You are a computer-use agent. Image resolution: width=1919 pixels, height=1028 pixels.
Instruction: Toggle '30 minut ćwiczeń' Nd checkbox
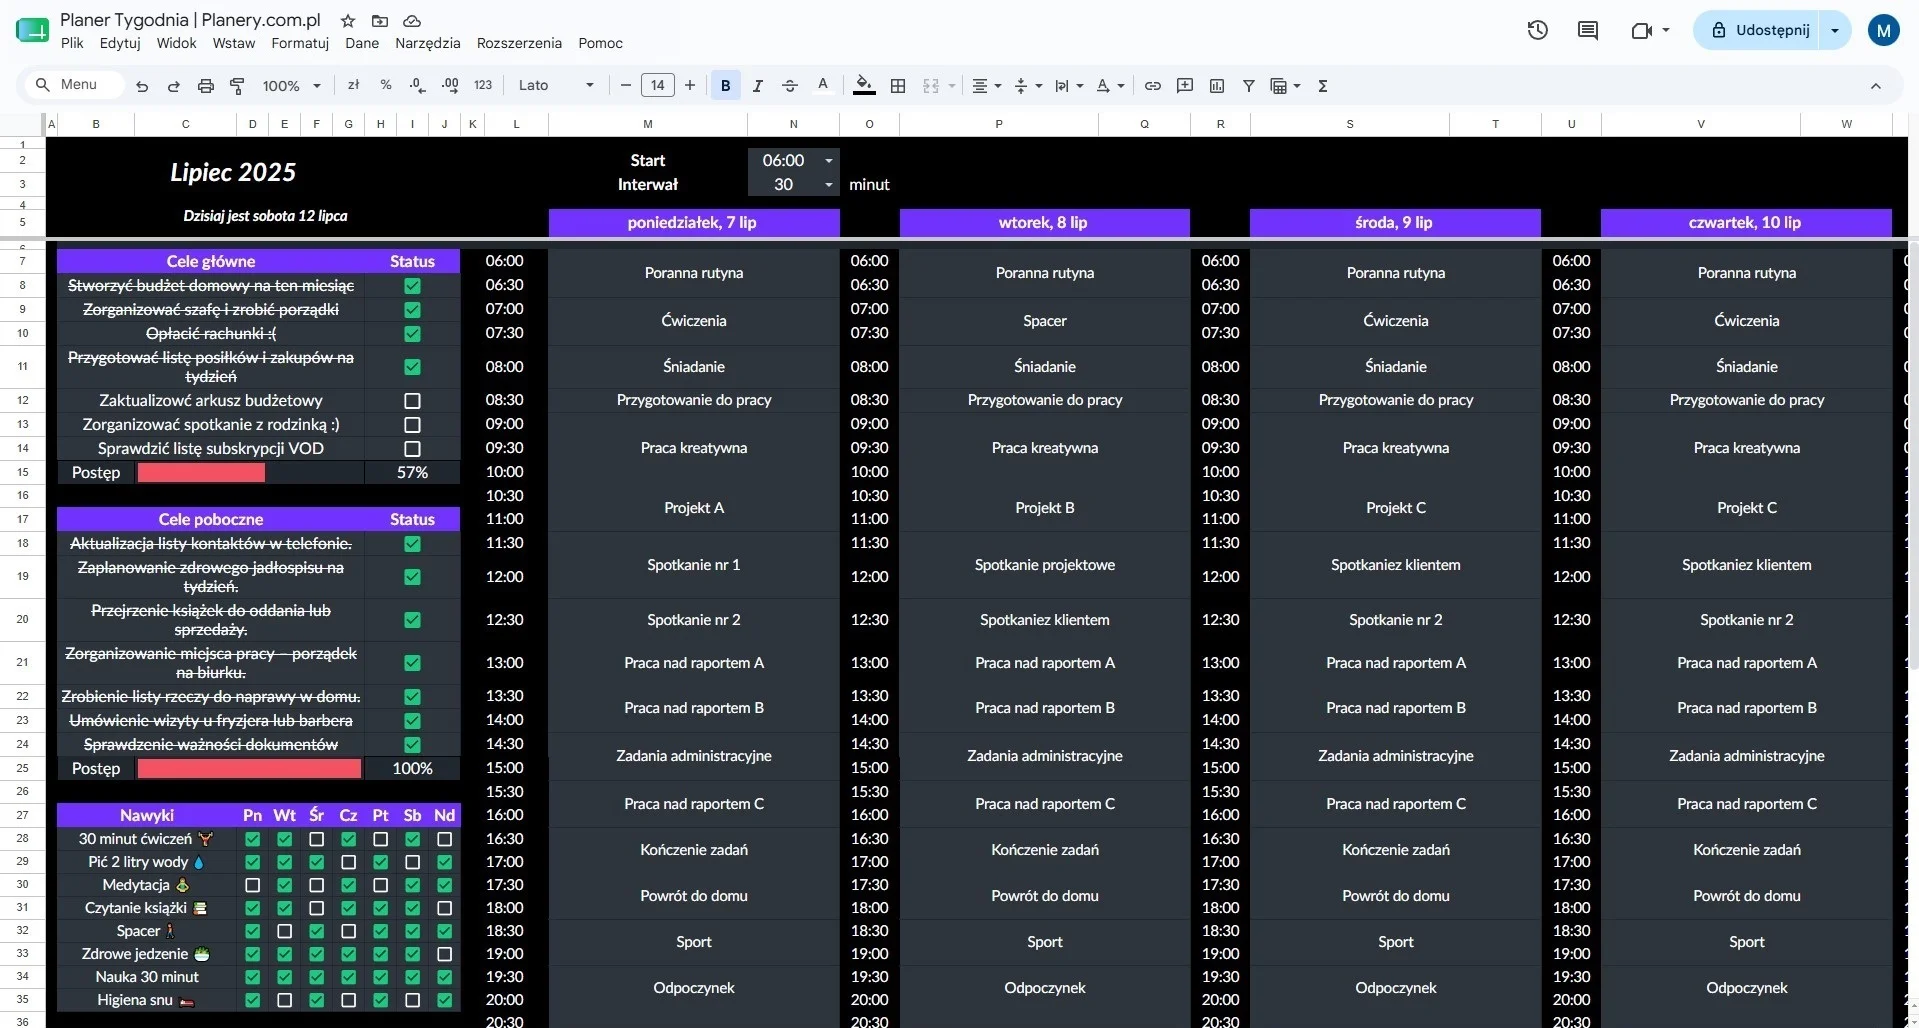pyautogui.click(x=445, y=839)
